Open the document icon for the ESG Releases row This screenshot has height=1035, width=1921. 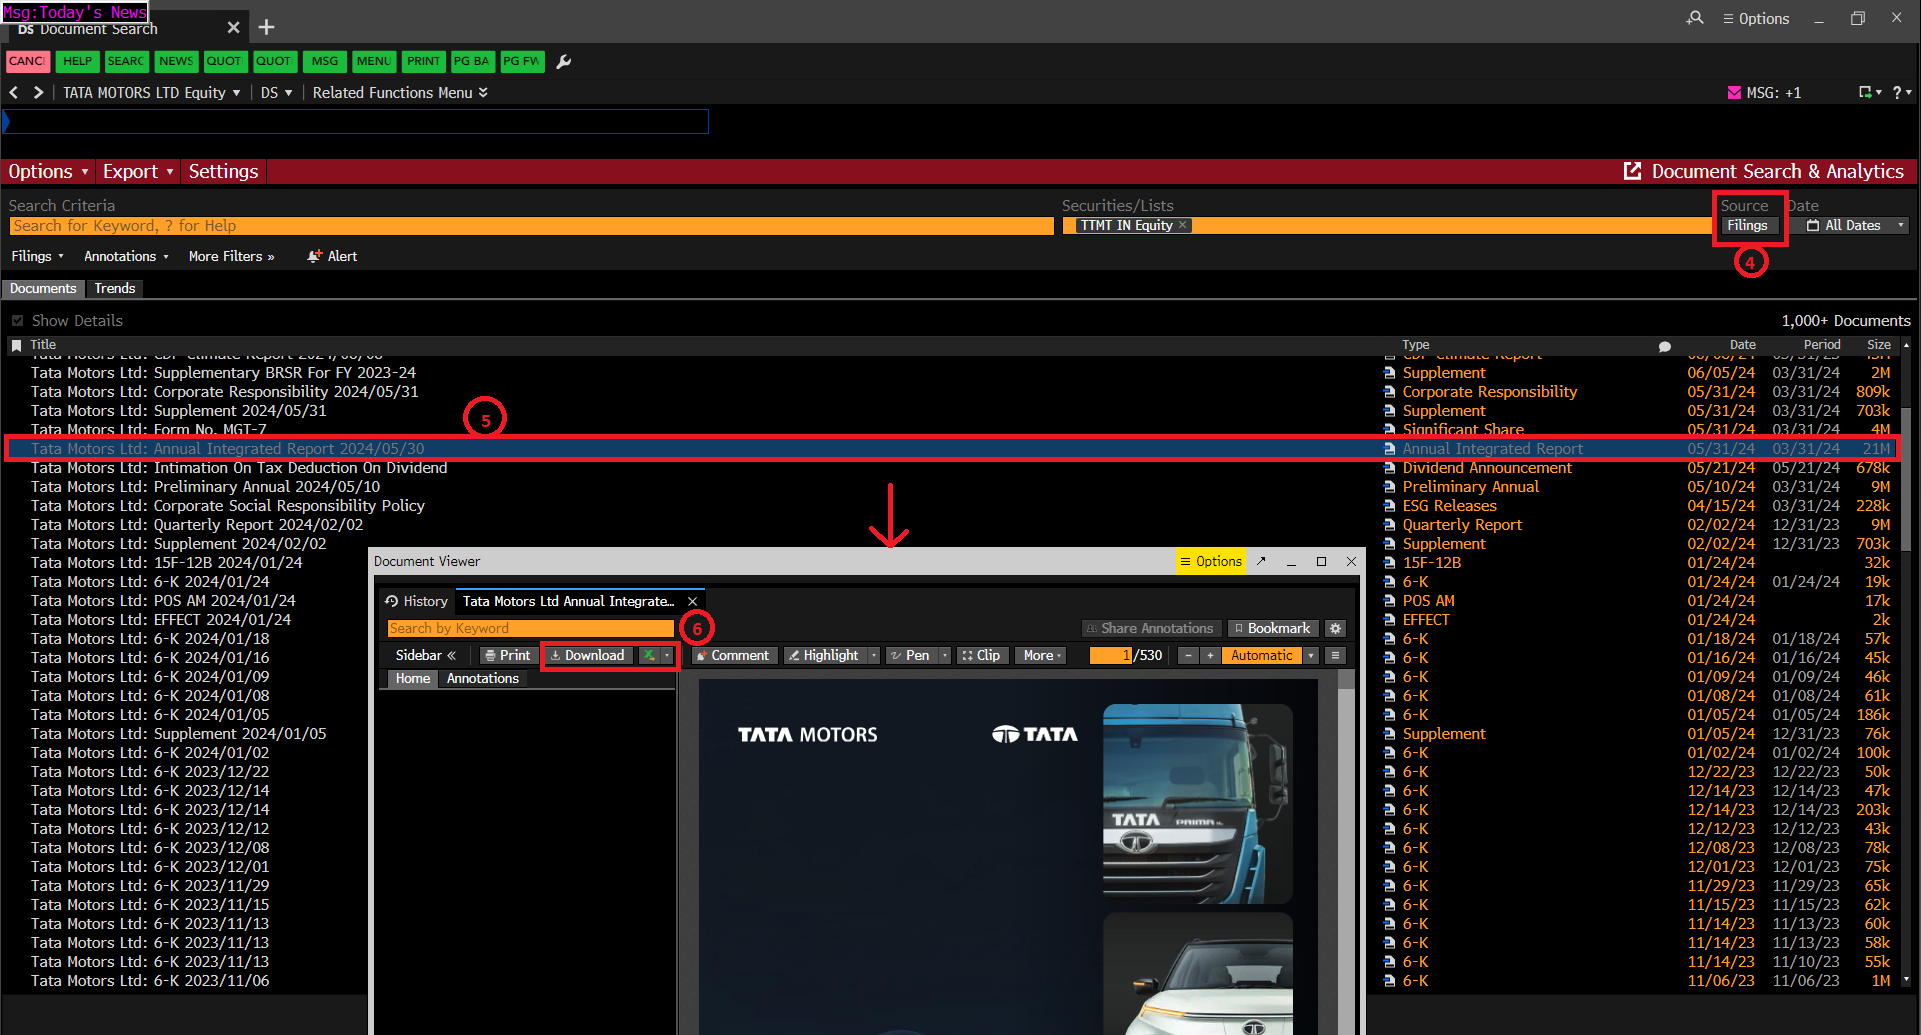click(x=1390, y=506)
